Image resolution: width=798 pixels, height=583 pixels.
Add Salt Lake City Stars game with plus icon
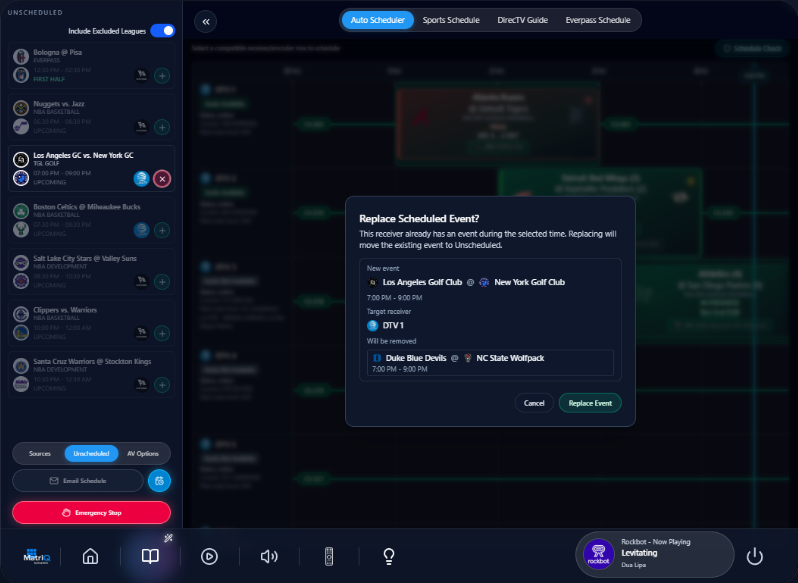click(162, 281)
